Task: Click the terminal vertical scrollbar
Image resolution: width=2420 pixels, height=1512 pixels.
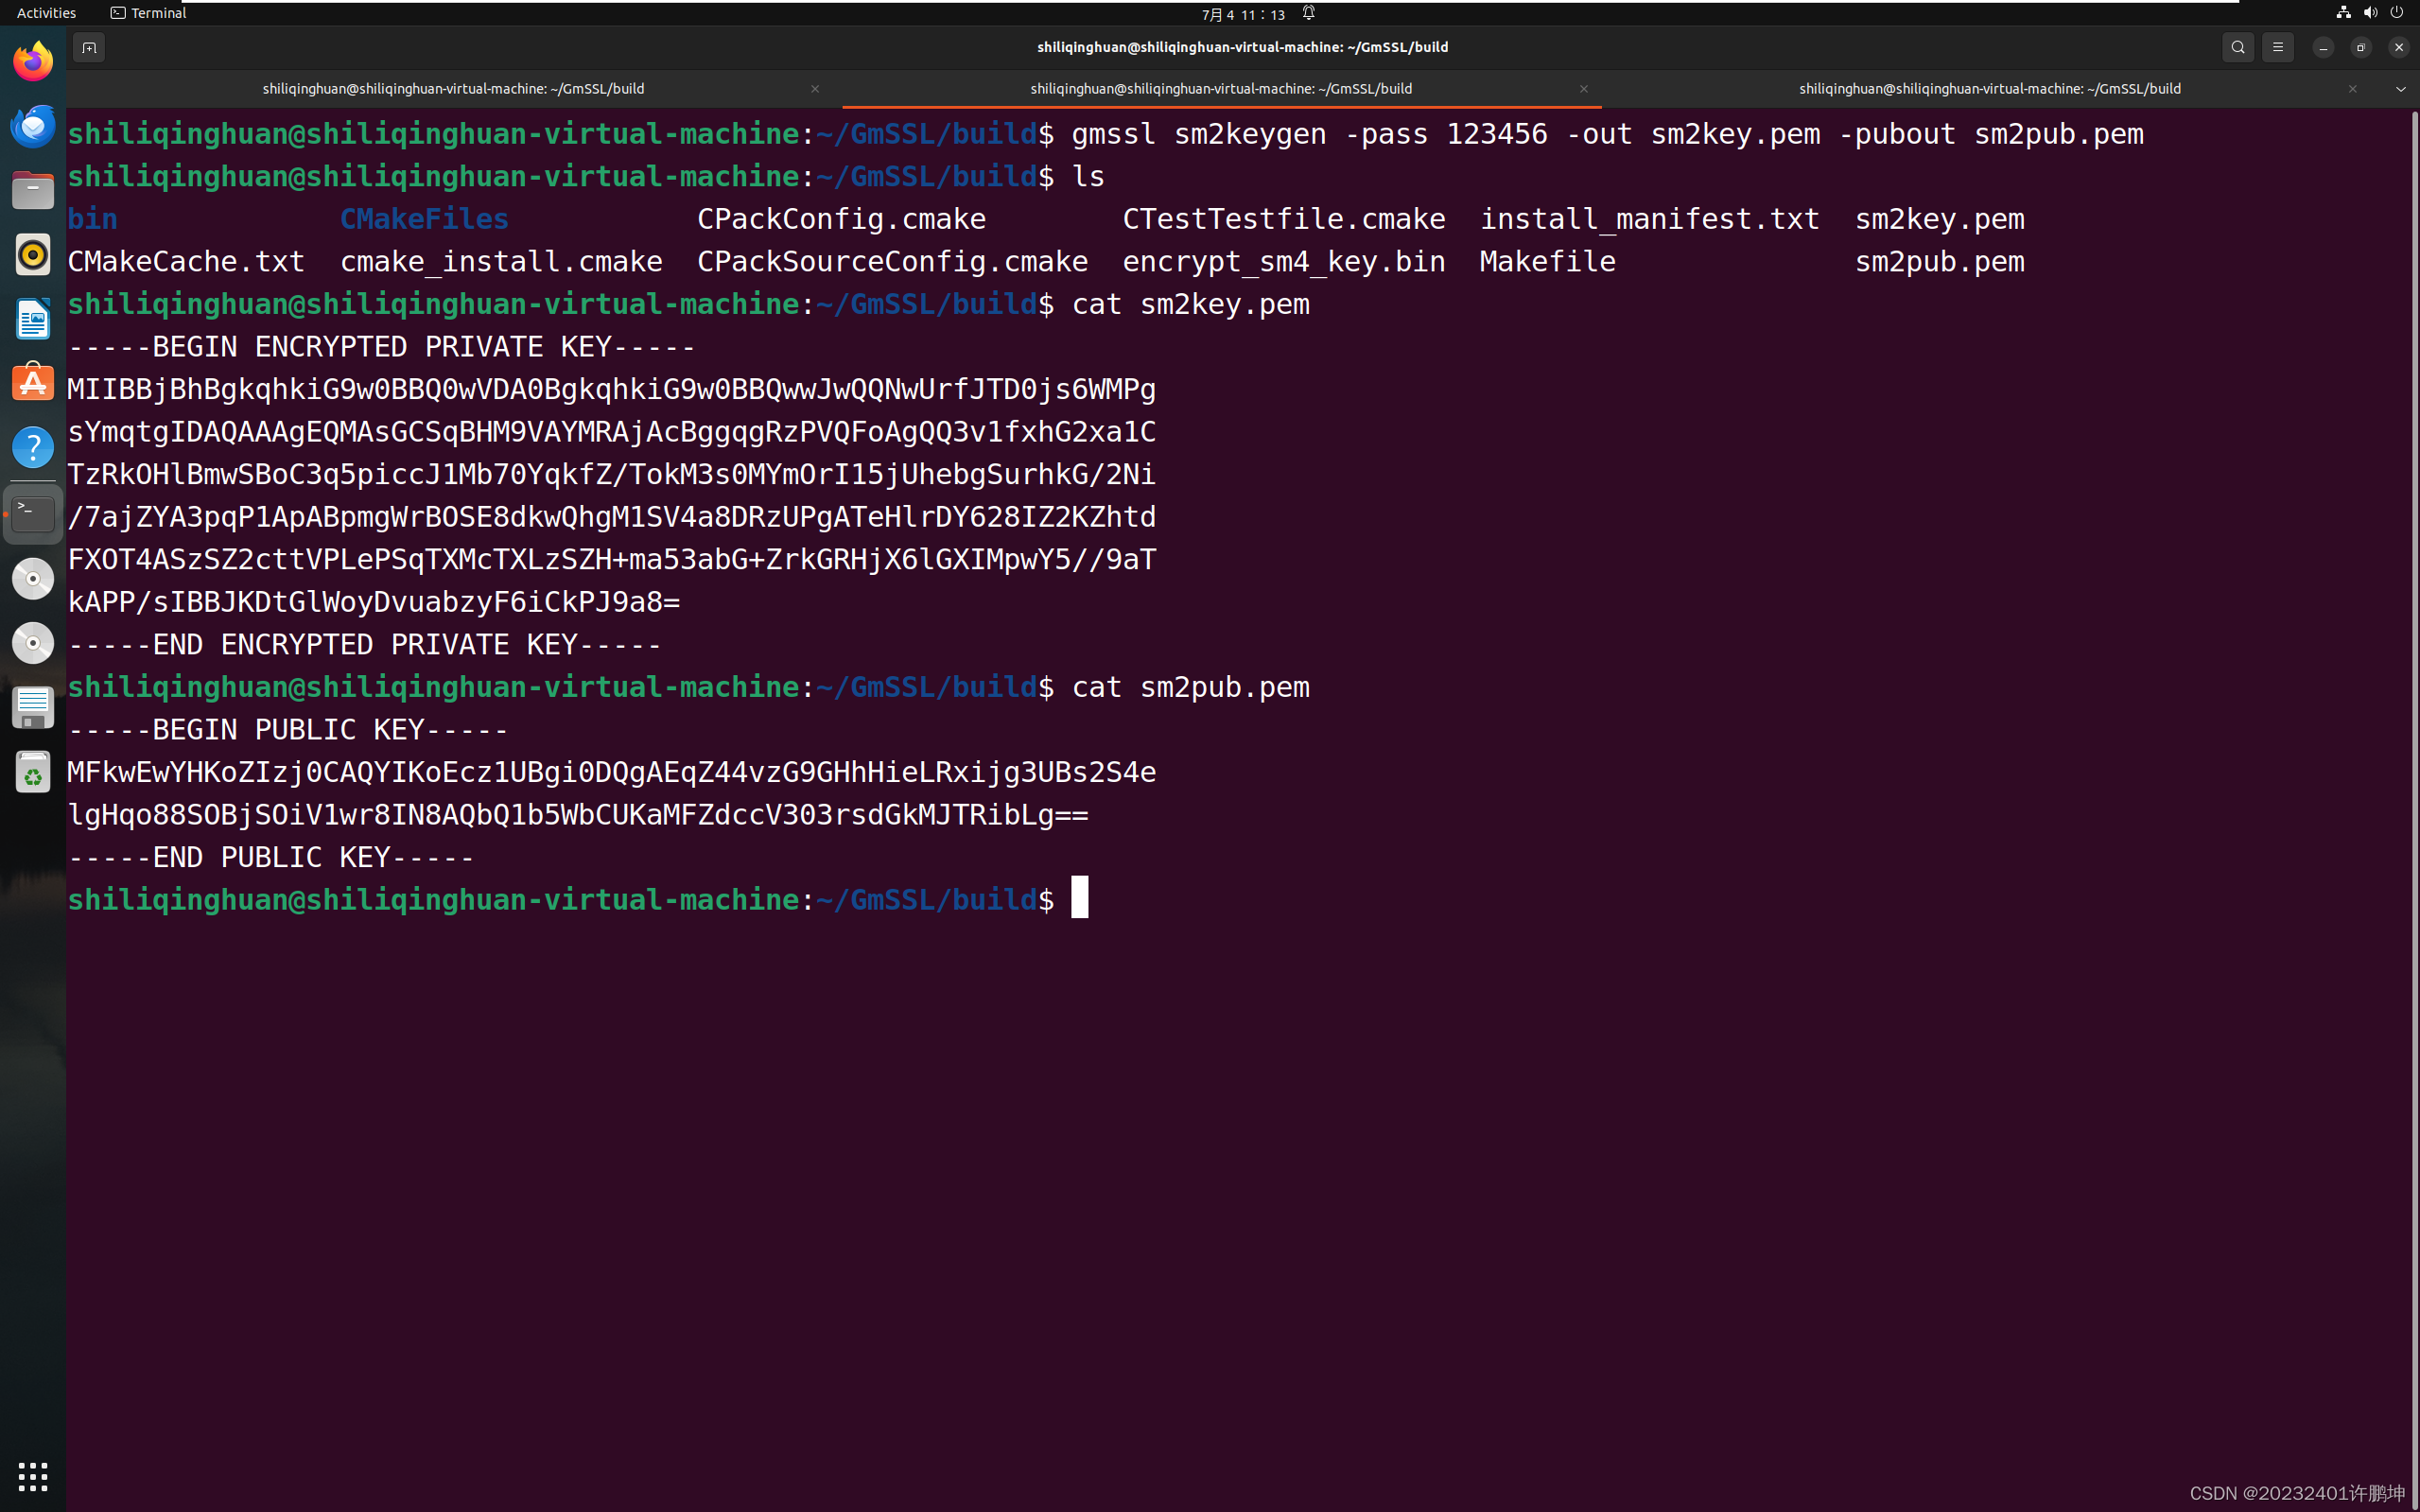Action: [2414, 810]
